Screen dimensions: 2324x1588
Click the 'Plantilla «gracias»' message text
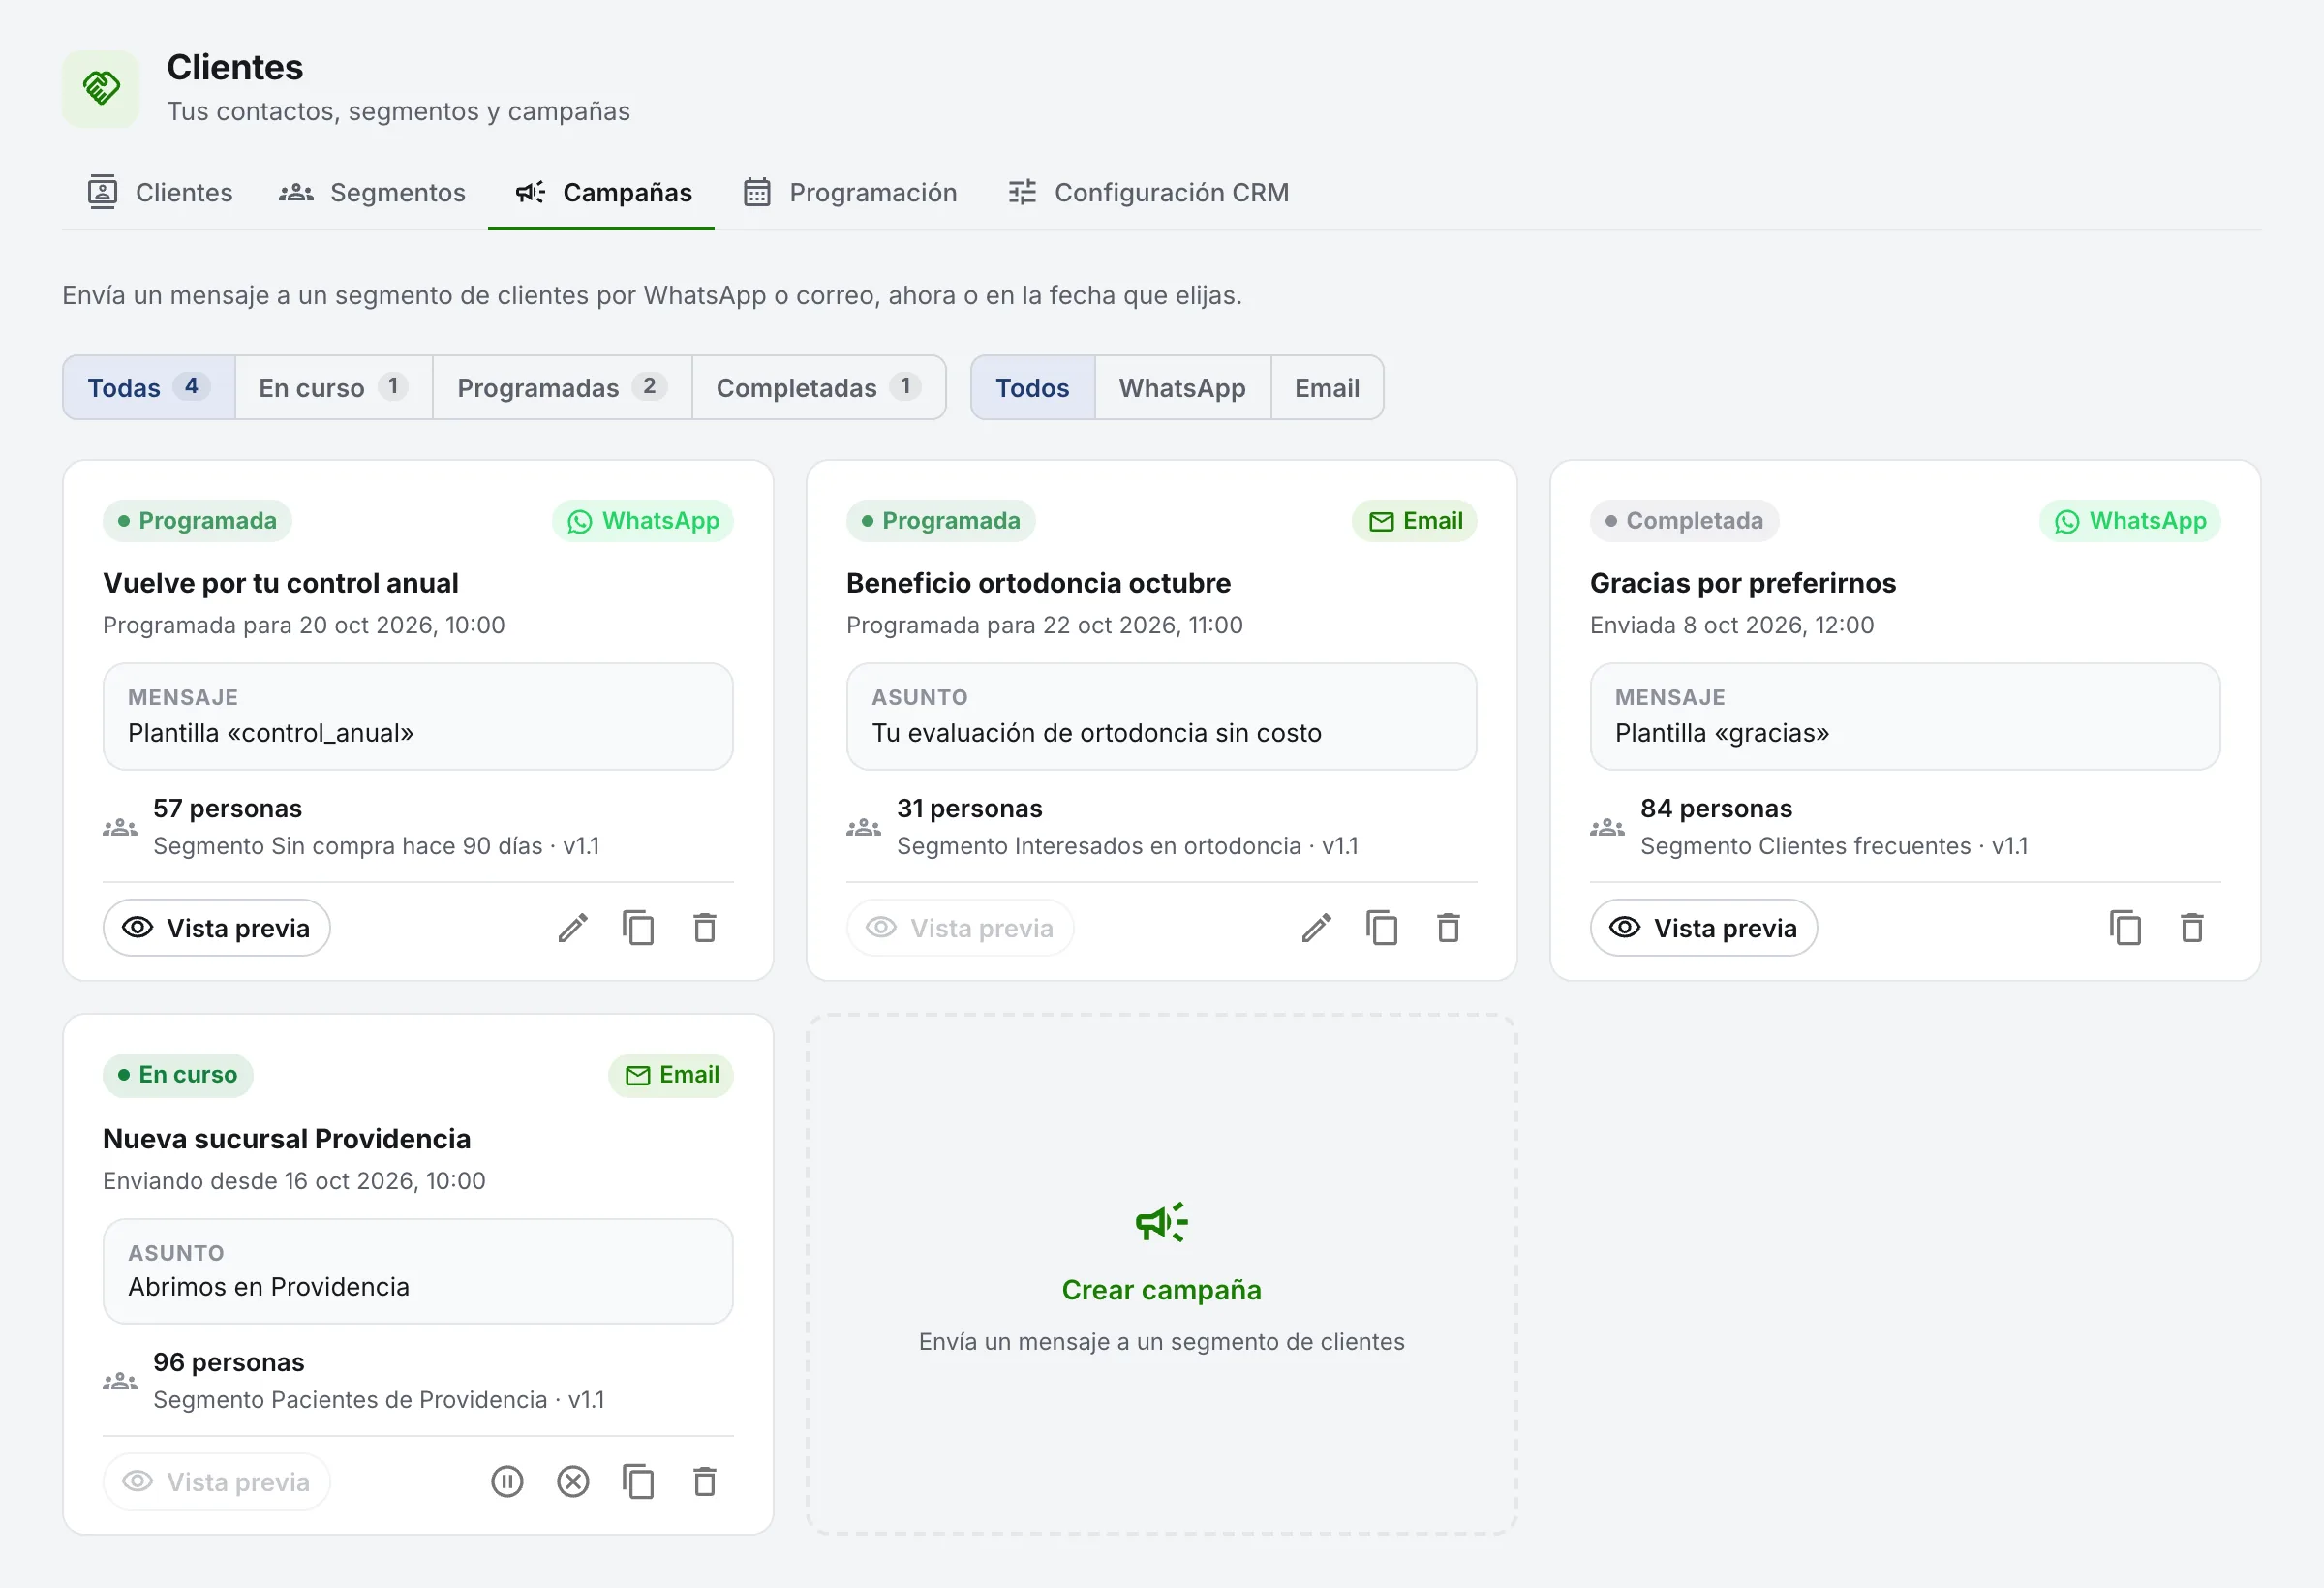pos(1722,733)
